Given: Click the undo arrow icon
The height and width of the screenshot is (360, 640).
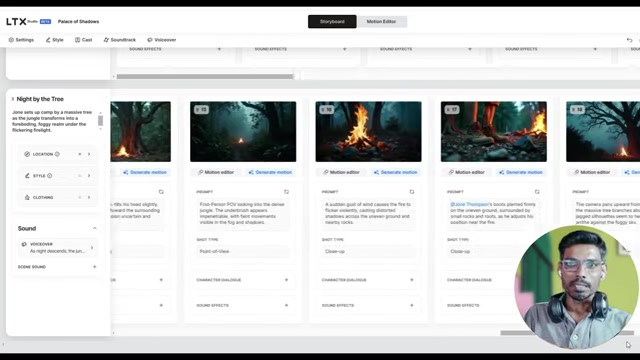Looking at the screenshot, I should pos(629,40).
